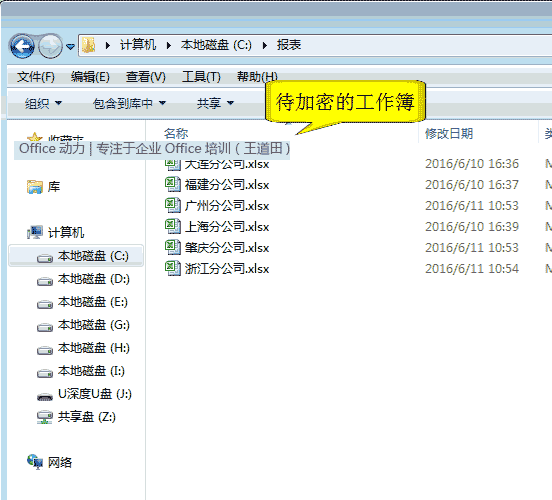Click the drive icon of 本地磁盘 (I:)
552x500 pixels.
coord(45,373)
